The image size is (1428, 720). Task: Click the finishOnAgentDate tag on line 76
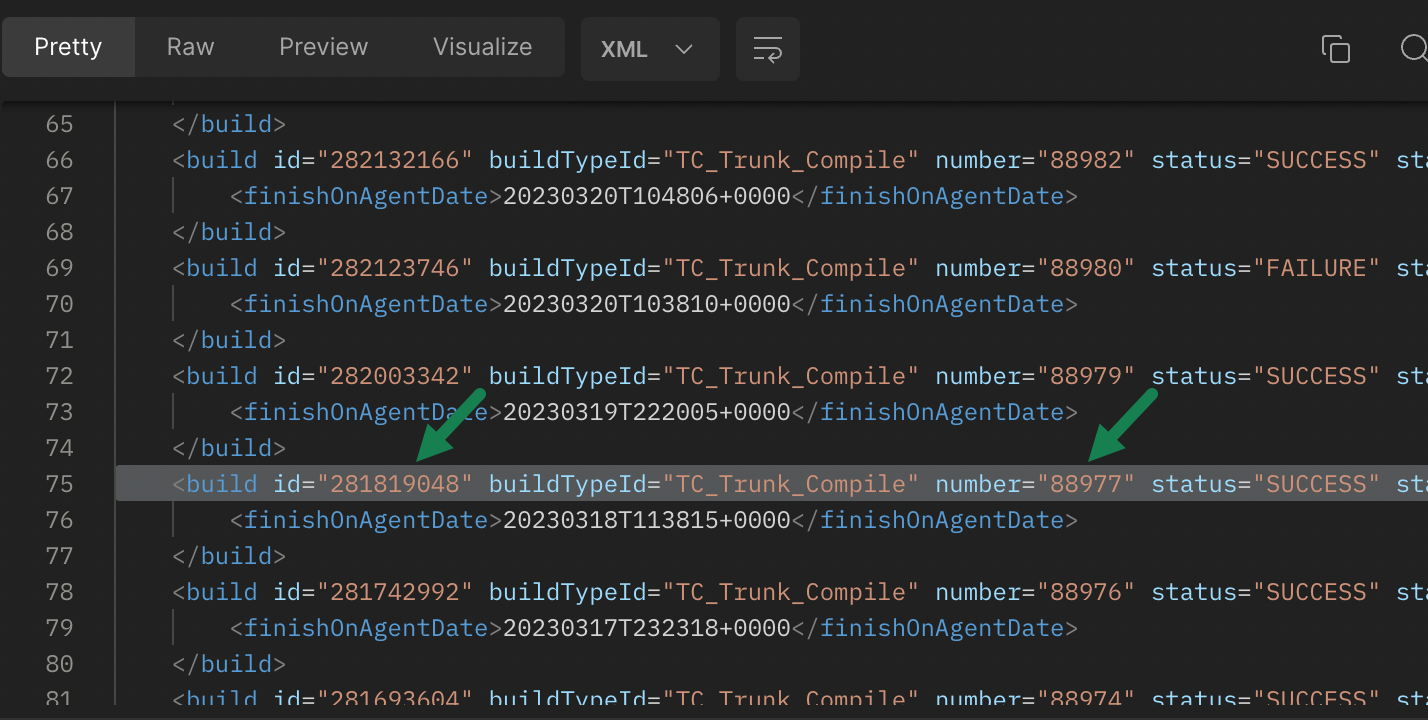pos(365,519)
